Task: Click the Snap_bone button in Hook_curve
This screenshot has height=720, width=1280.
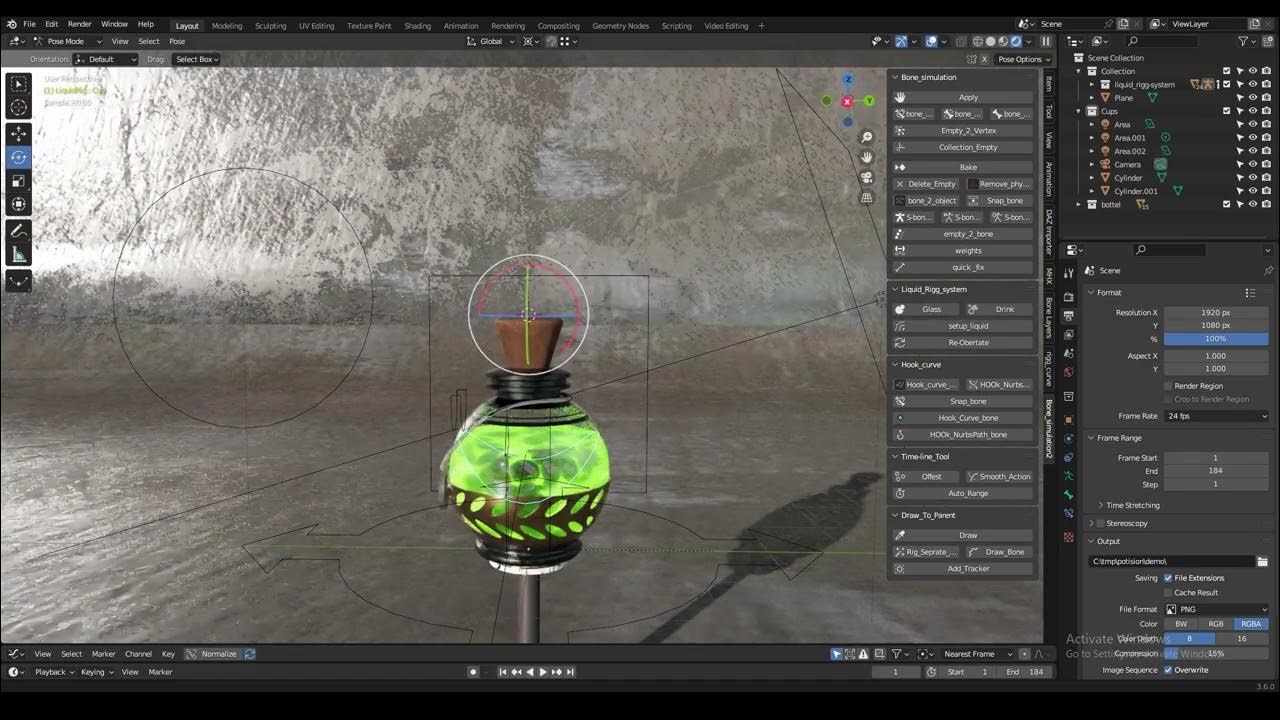Action: tap(962, 401)
